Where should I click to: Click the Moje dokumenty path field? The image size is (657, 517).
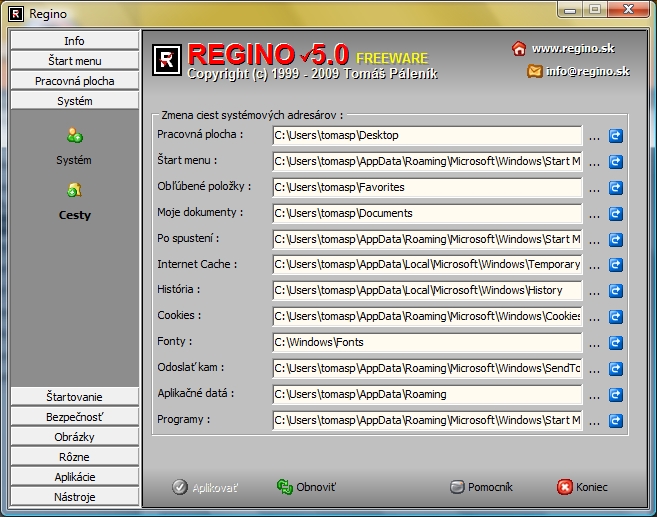click(427, 213)
